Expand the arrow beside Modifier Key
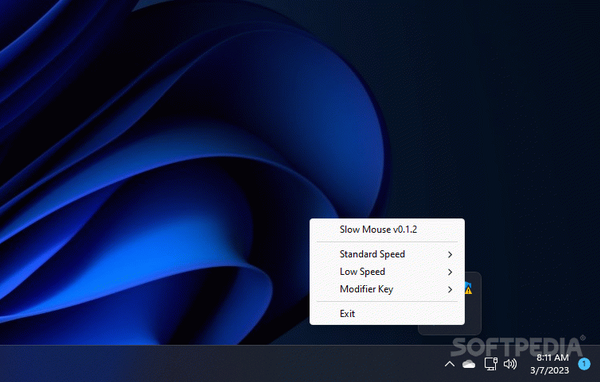The width and height of the screenshot is (600, 382). coord(450,290)
